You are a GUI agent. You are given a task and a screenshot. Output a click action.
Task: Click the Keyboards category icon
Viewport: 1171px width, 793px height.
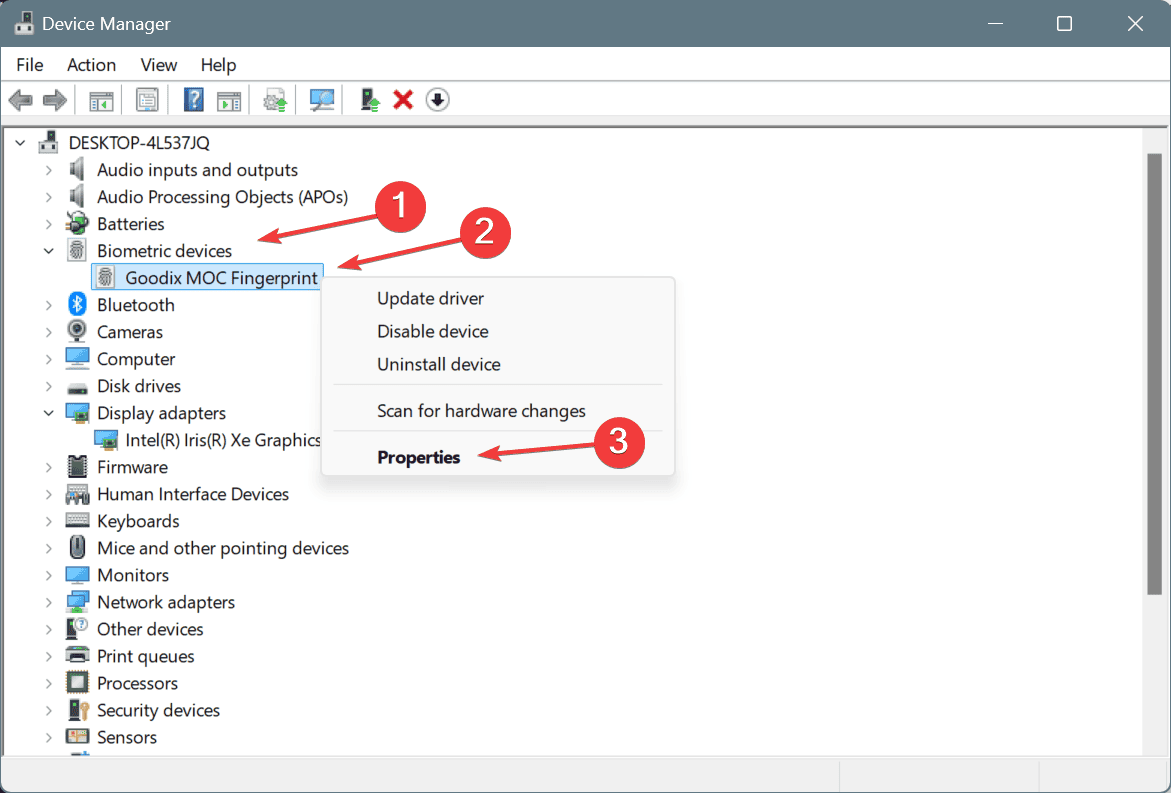coord(77,520)
